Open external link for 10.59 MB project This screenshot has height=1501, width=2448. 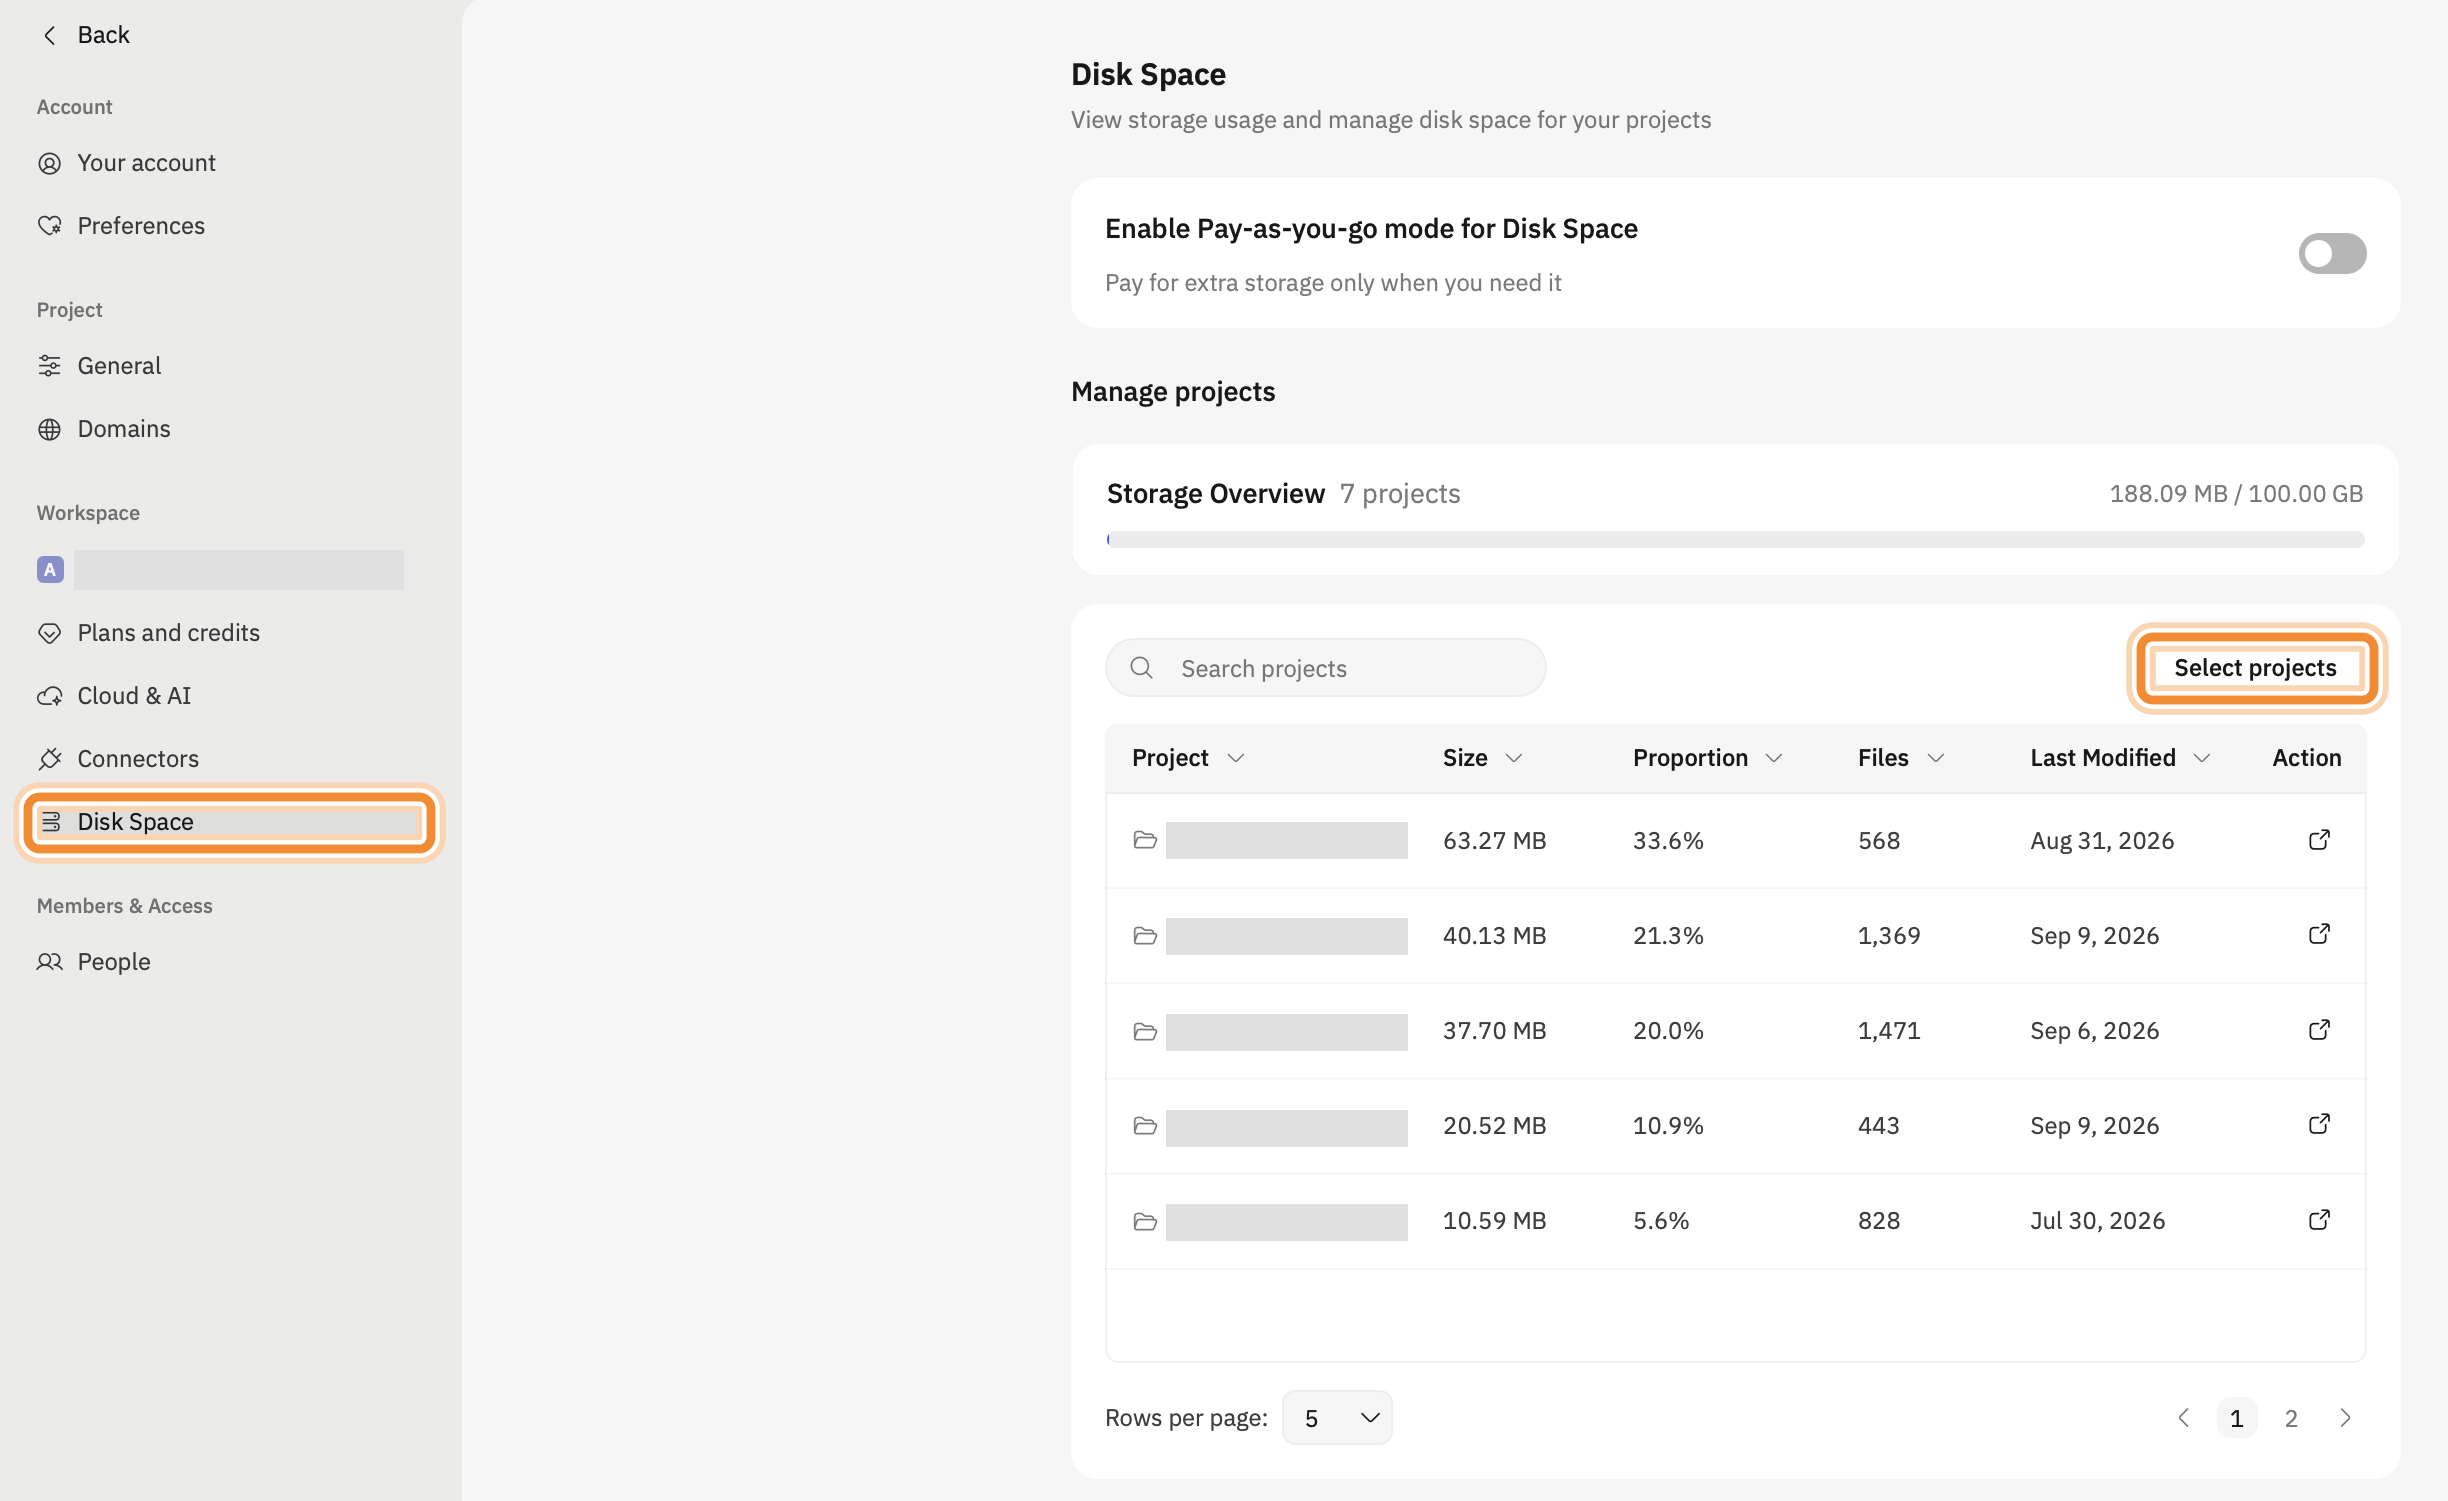2319,1220
